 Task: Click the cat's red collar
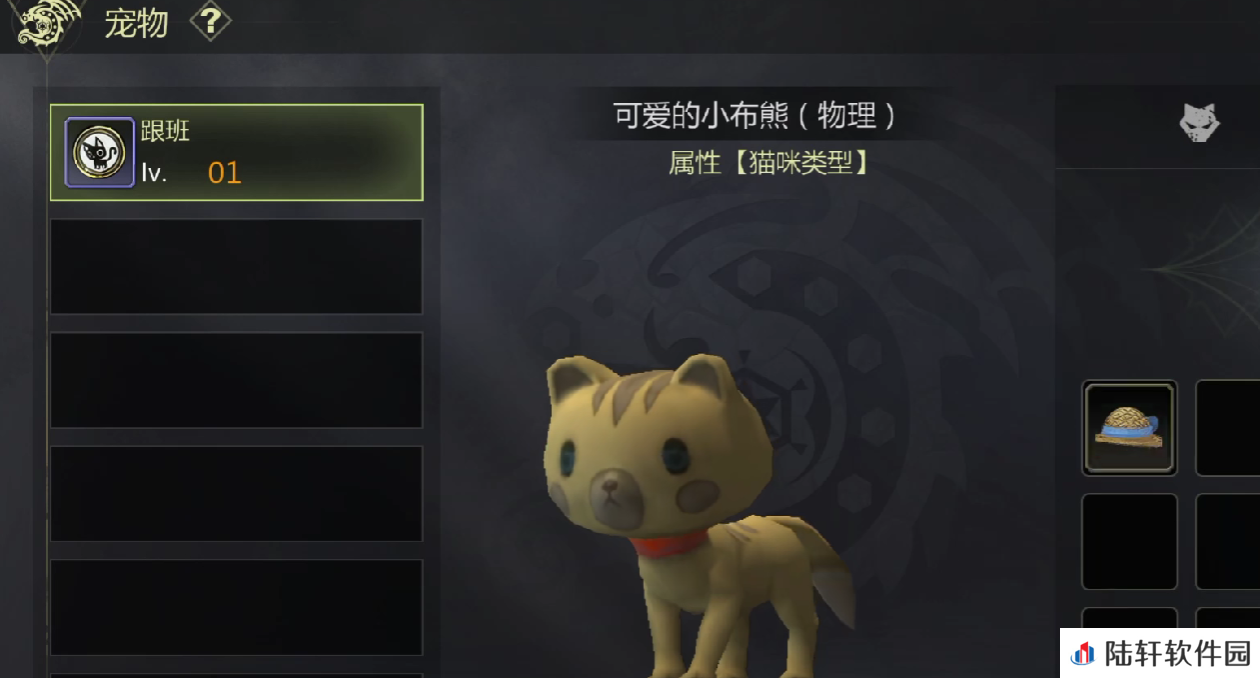(668, 547)
